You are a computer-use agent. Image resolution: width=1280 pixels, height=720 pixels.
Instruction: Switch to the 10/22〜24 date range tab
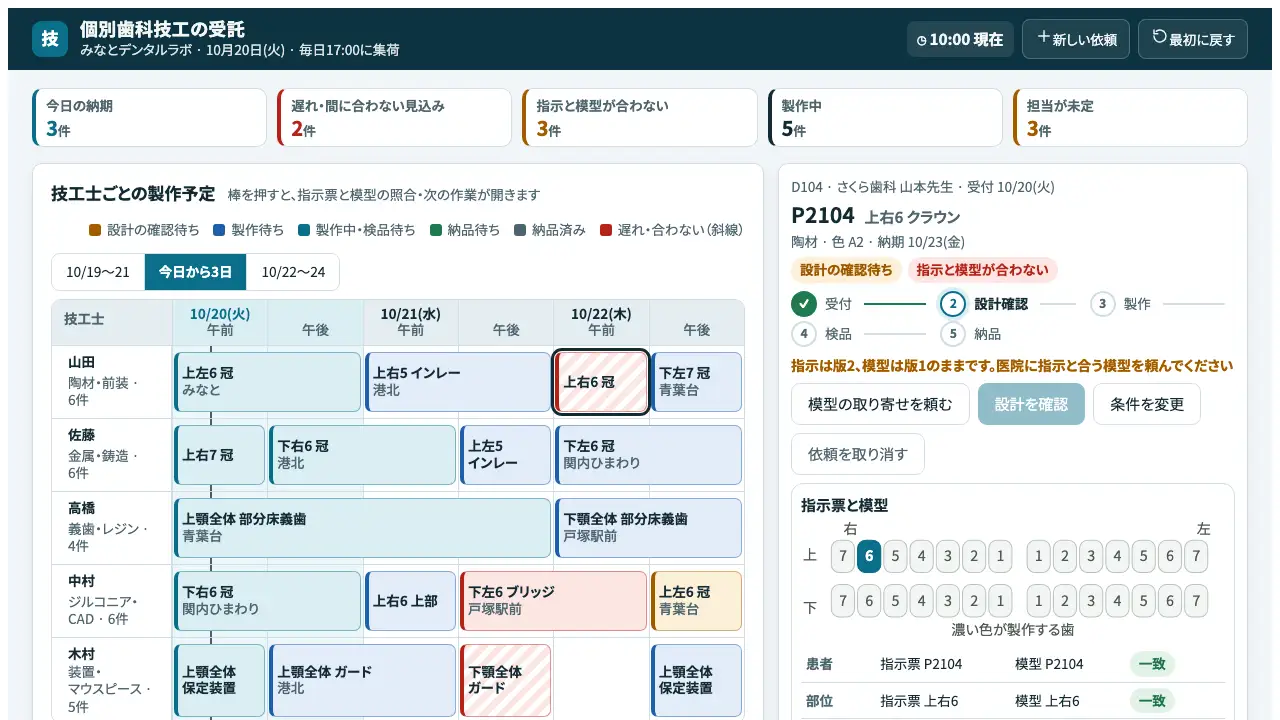(293, 272)
